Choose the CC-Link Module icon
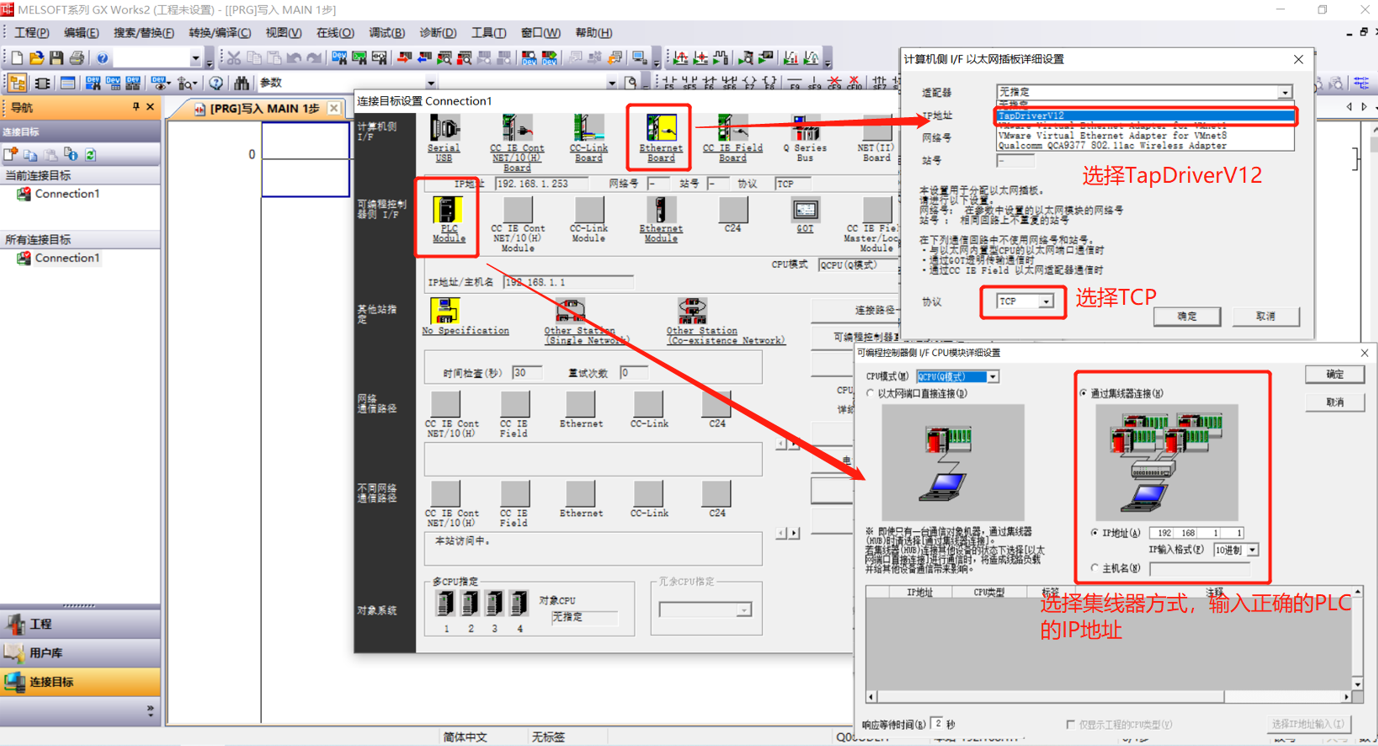Image resolution: width=1378 pixels, height=746 pixels. tap(589, 210)
